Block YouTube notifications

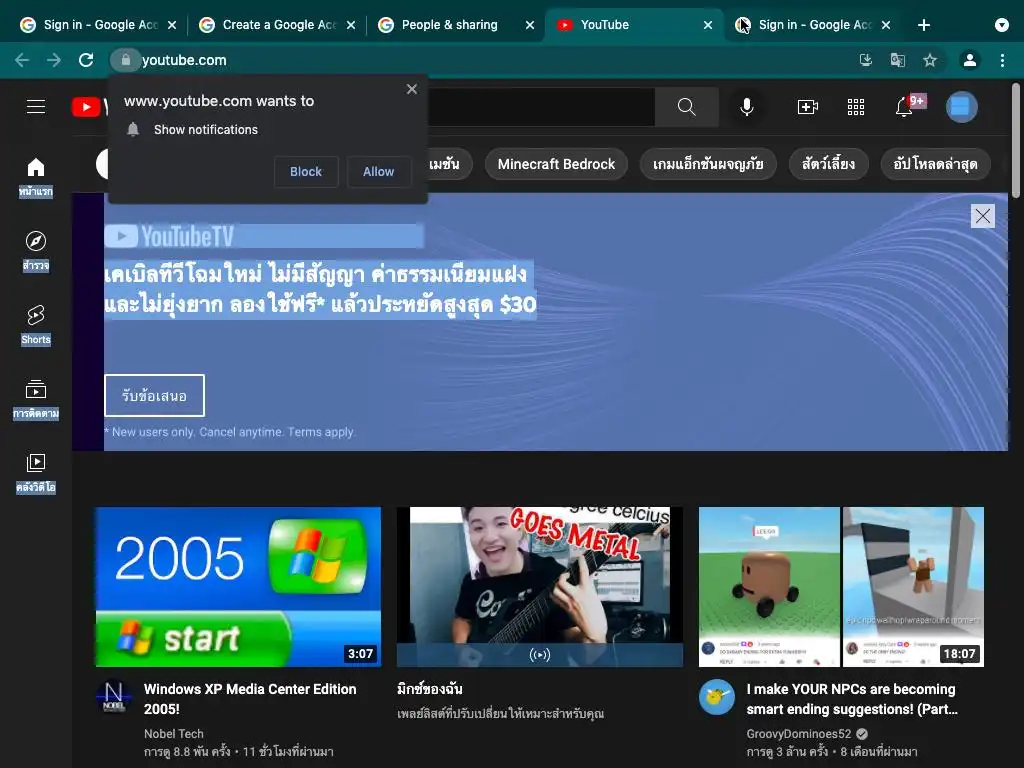(306, 172)
